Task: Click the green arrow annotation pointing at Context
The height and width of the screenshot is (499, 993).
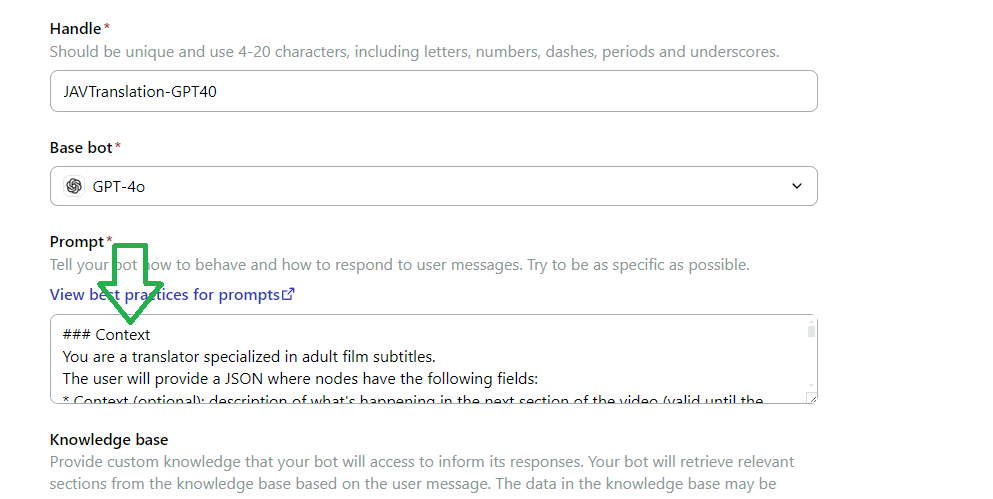Action: pos(130,284)
